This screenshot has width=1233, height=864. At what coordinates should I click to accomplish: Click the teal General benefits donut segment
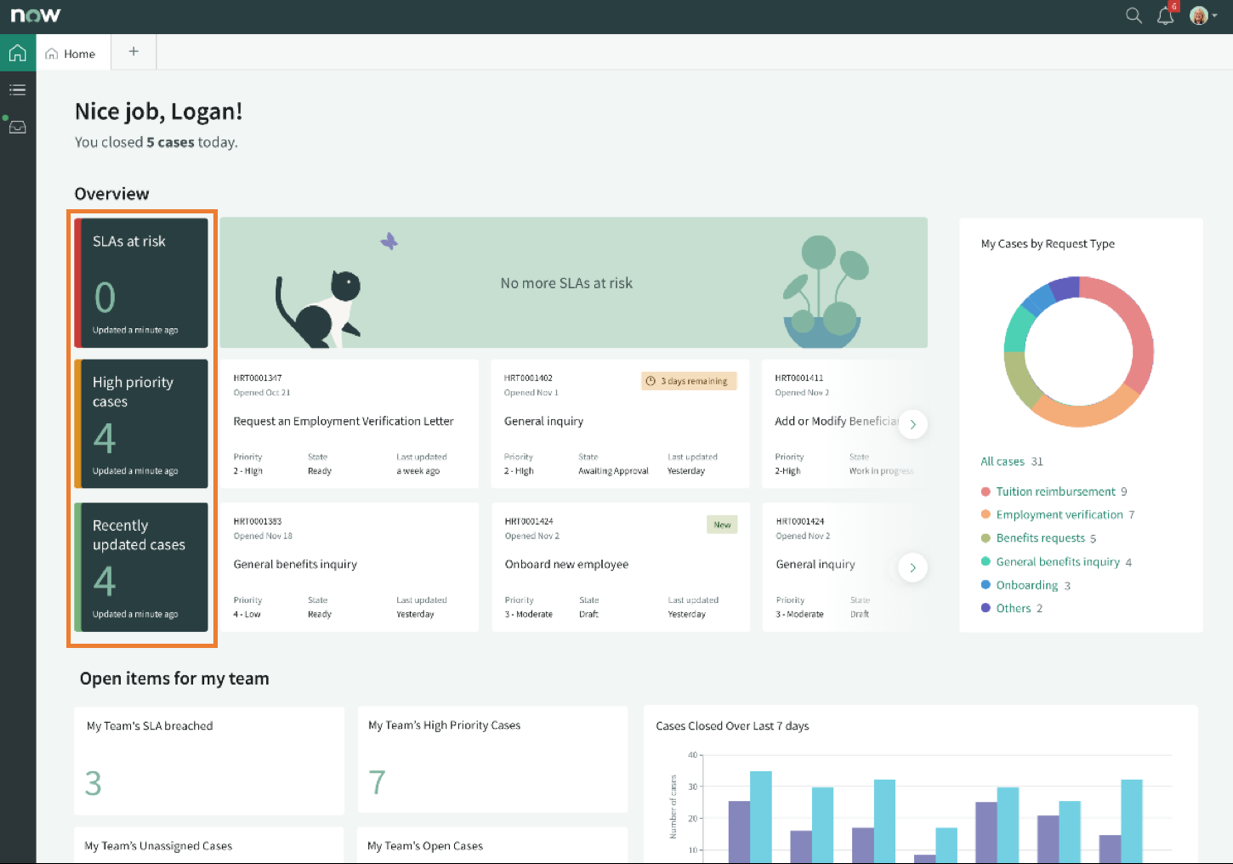[x=1017, y=330]
